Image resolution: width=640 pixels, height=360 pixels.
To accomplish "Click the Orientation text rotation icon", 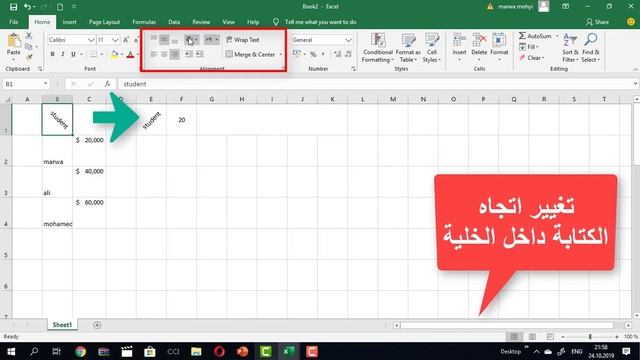I will (189, 40).
